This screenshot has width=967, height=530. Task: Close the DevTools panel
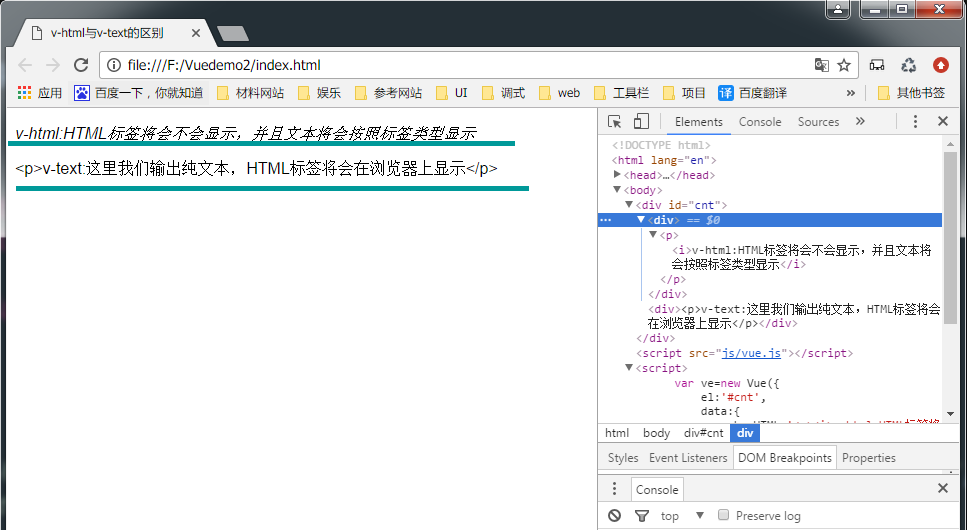point(943,122)
